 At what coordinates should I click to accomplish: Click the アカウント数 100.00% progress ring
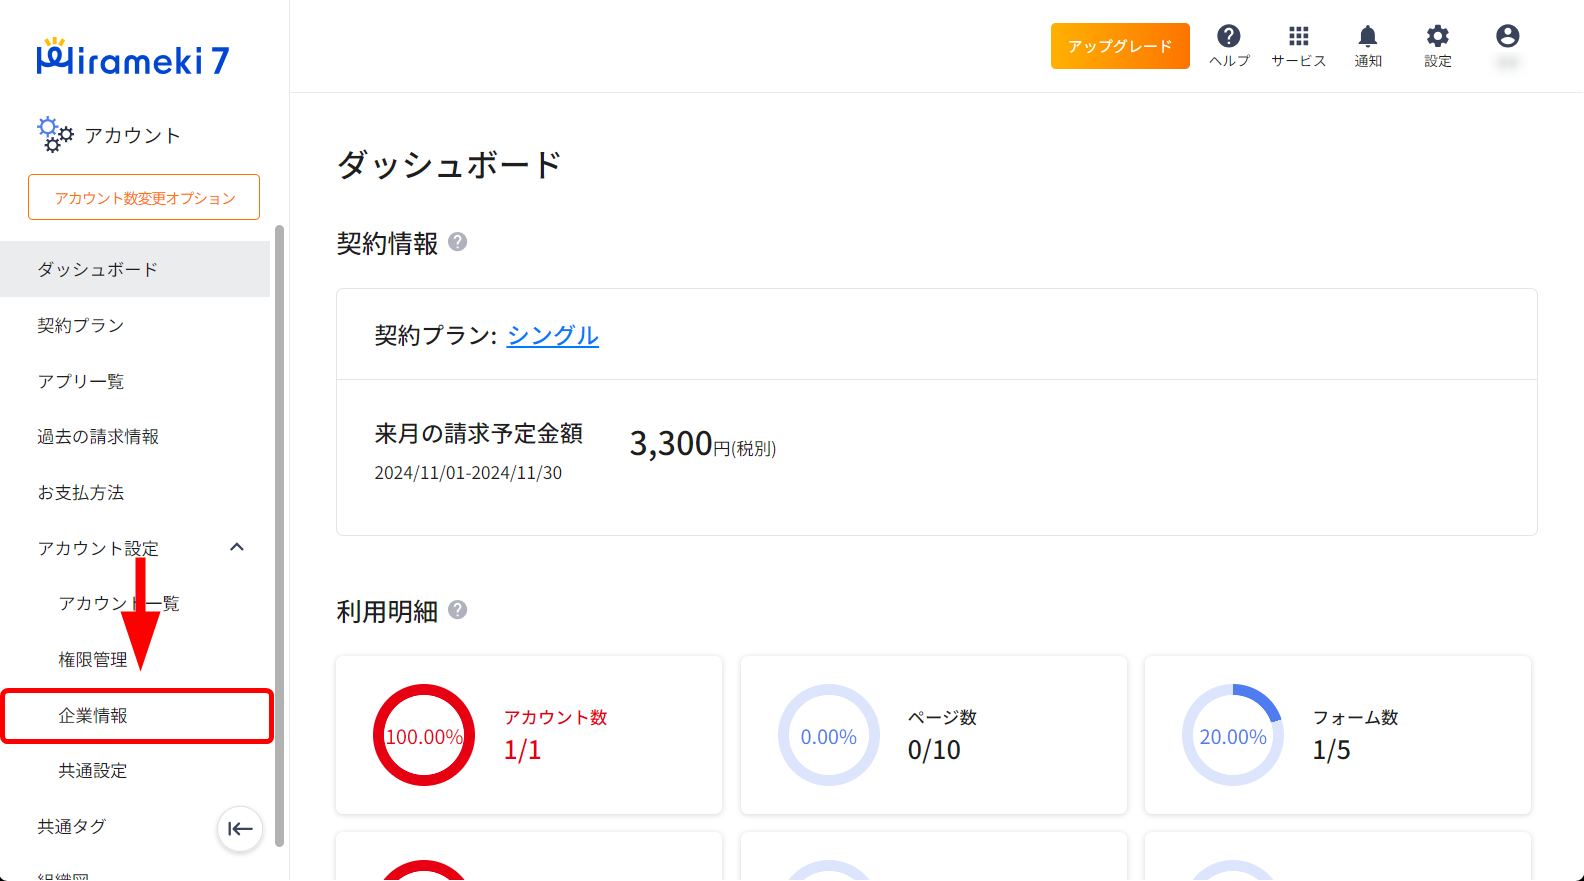(x=424, y=735)
